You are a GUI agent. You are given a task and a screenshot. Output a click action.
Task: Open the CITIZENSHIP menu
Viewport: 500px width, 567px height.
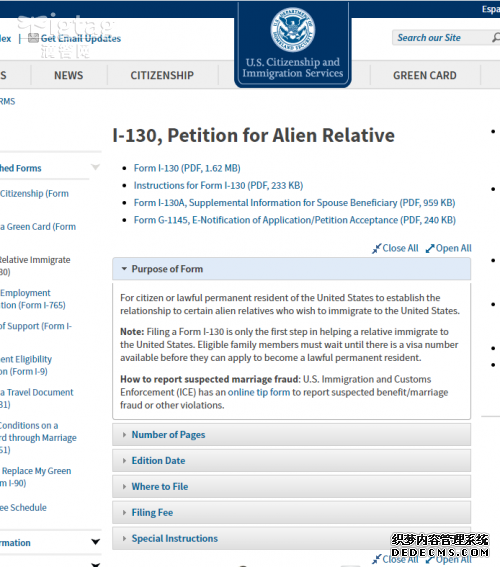(162, 75)
